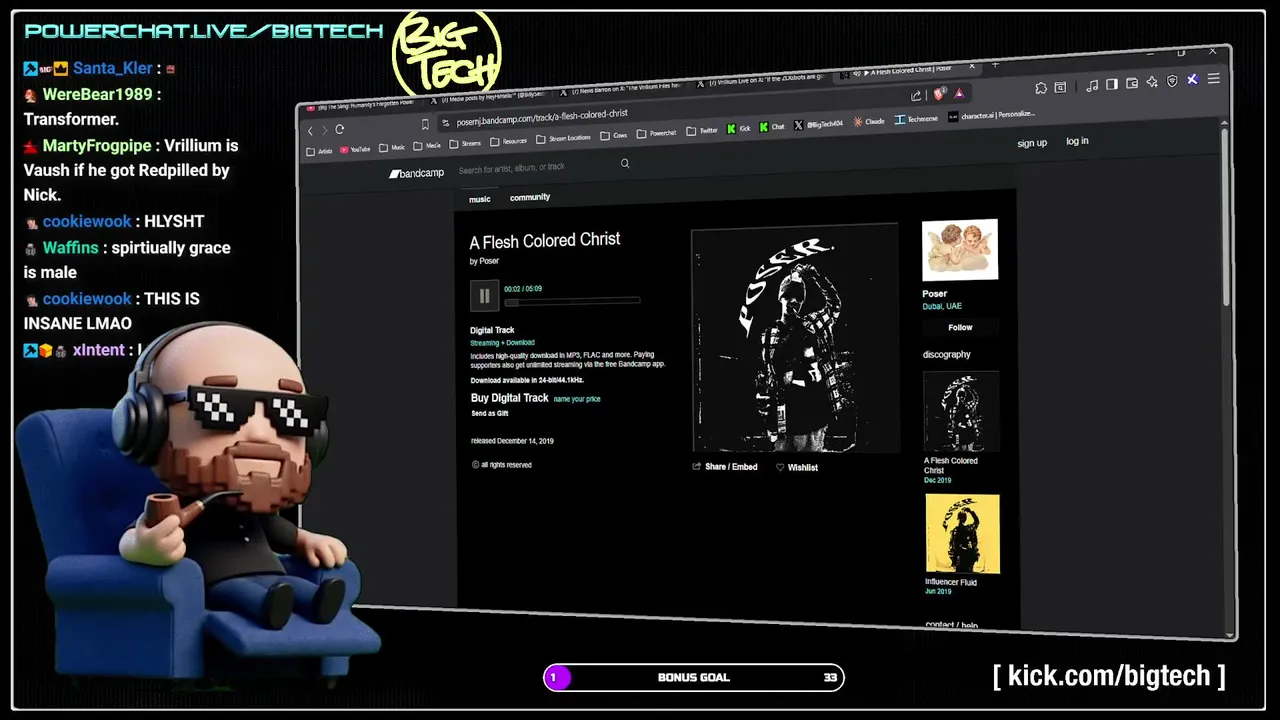Click the Buy Digital Track link
The width and height of the screenshot is (1280, 720).
(x=510, y=398)
